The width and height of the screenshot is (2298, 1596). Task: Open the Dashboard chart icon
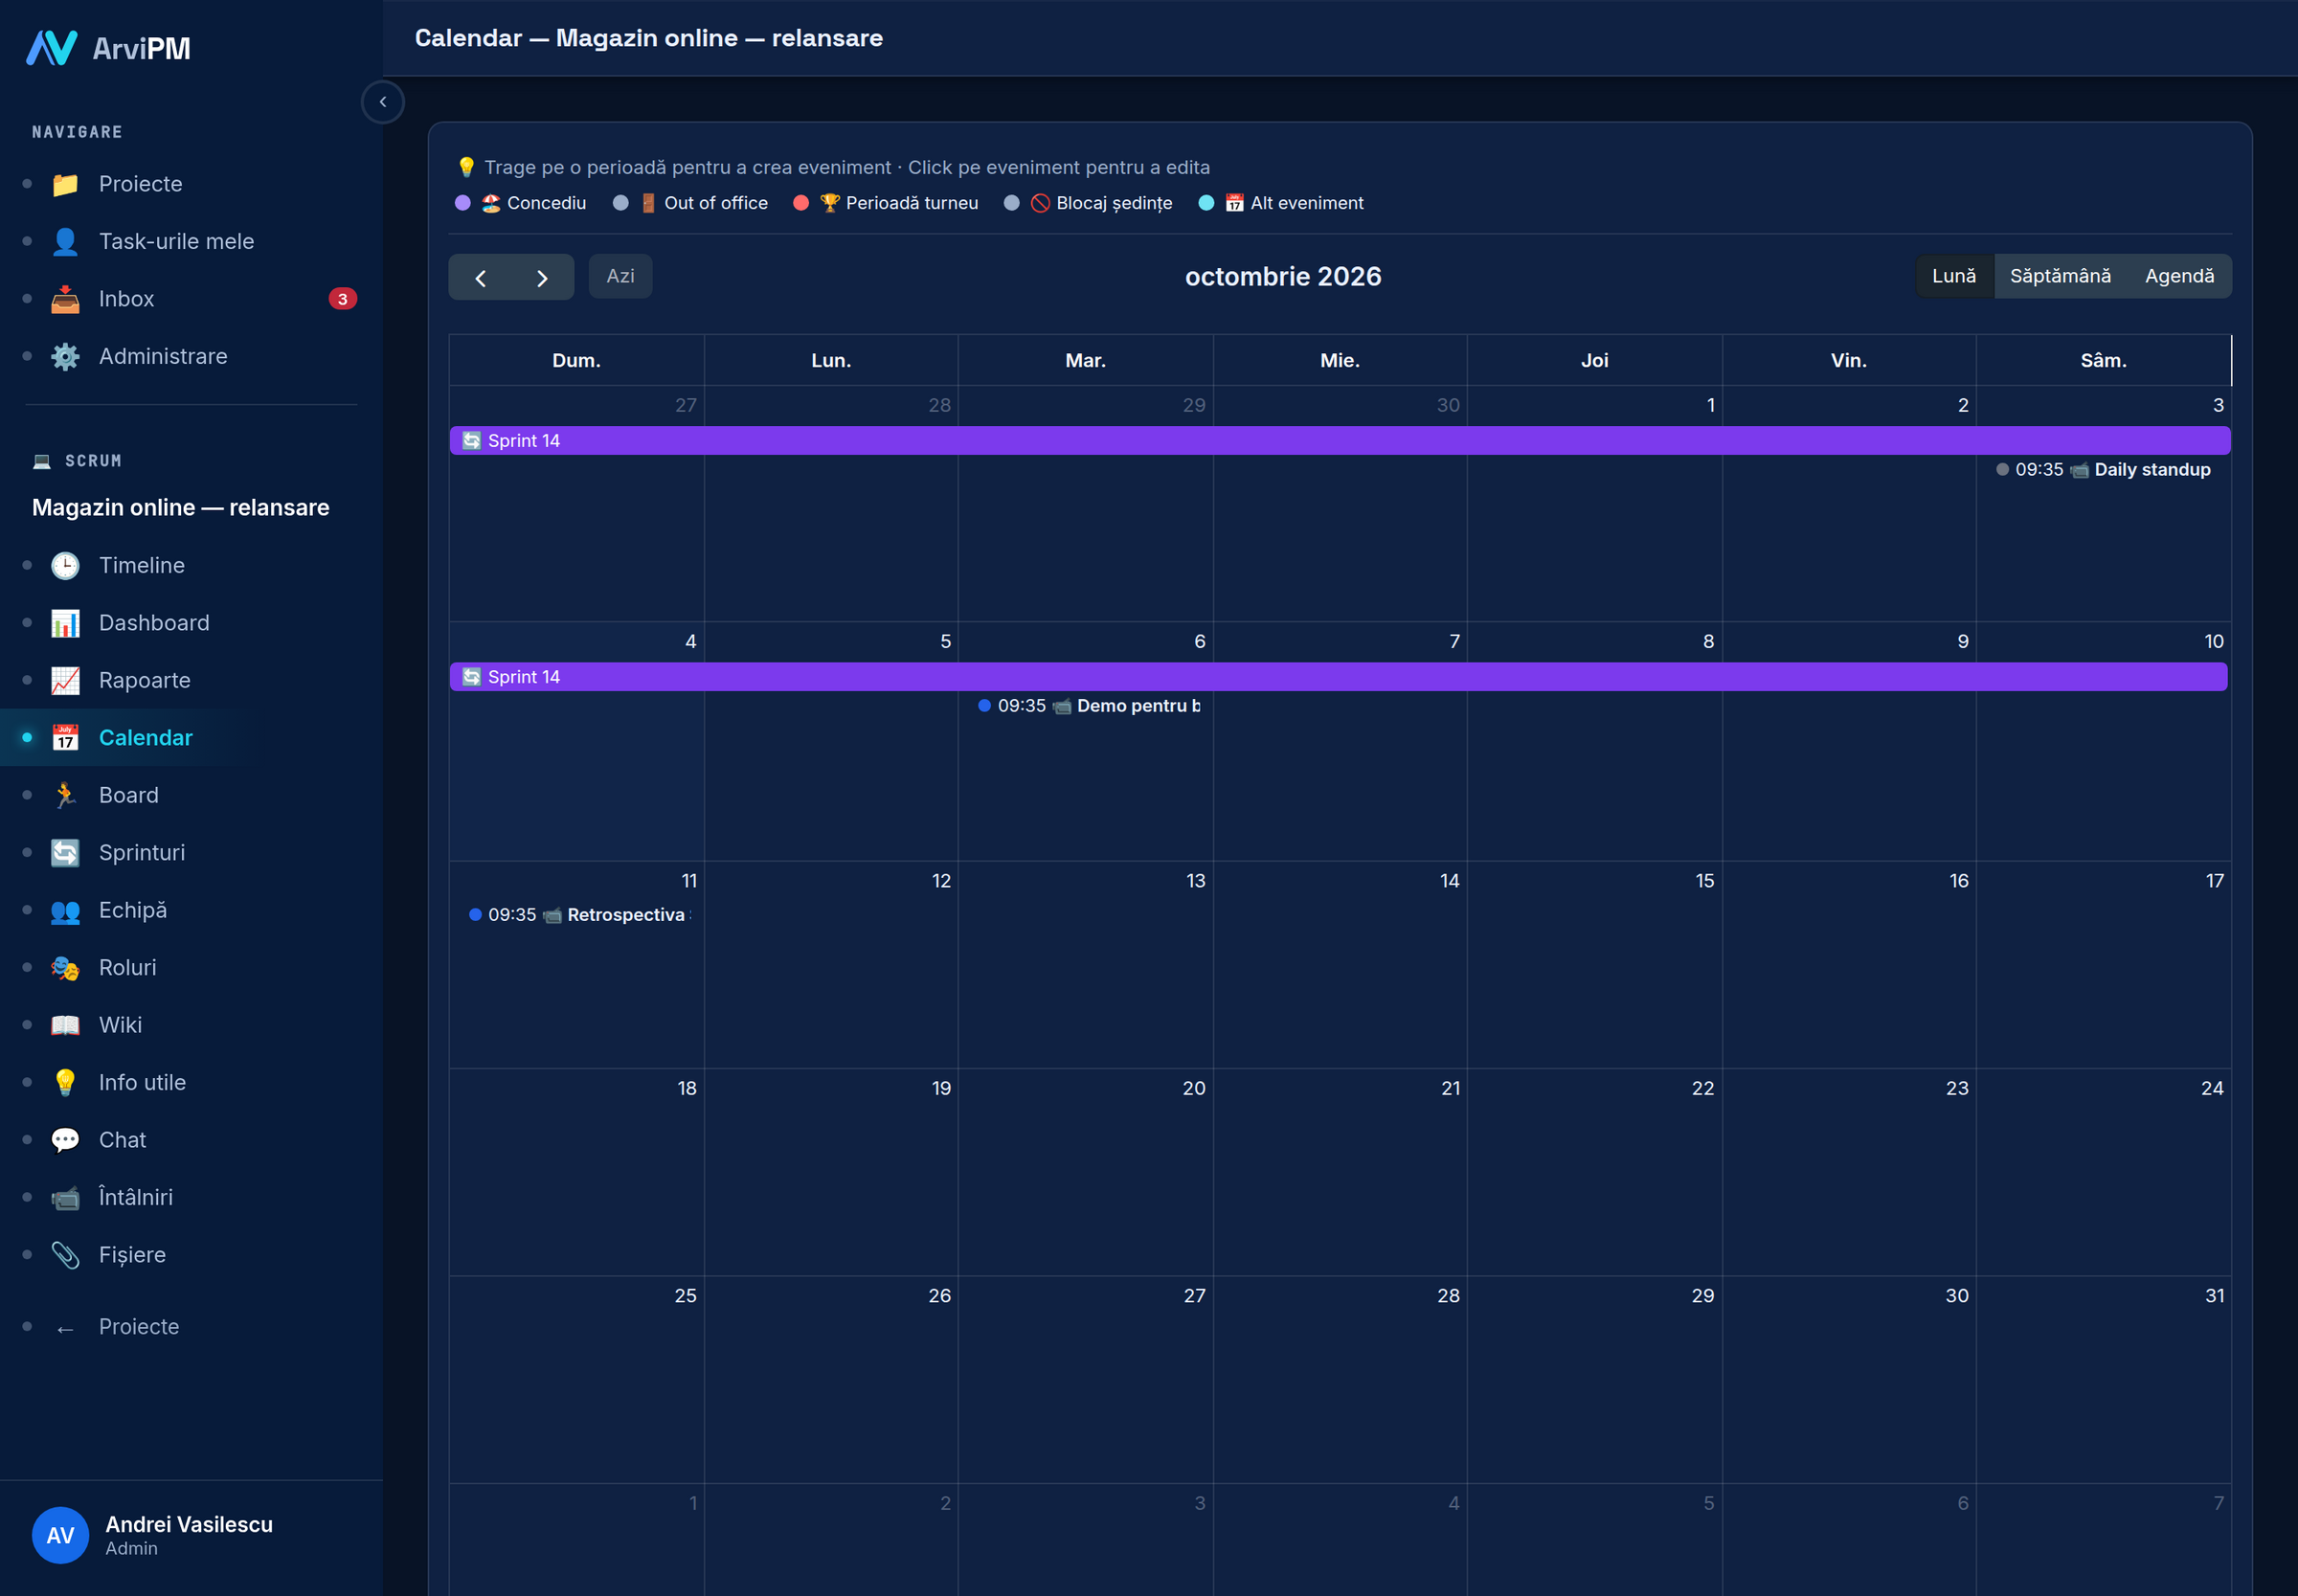[x=65, y=623]
